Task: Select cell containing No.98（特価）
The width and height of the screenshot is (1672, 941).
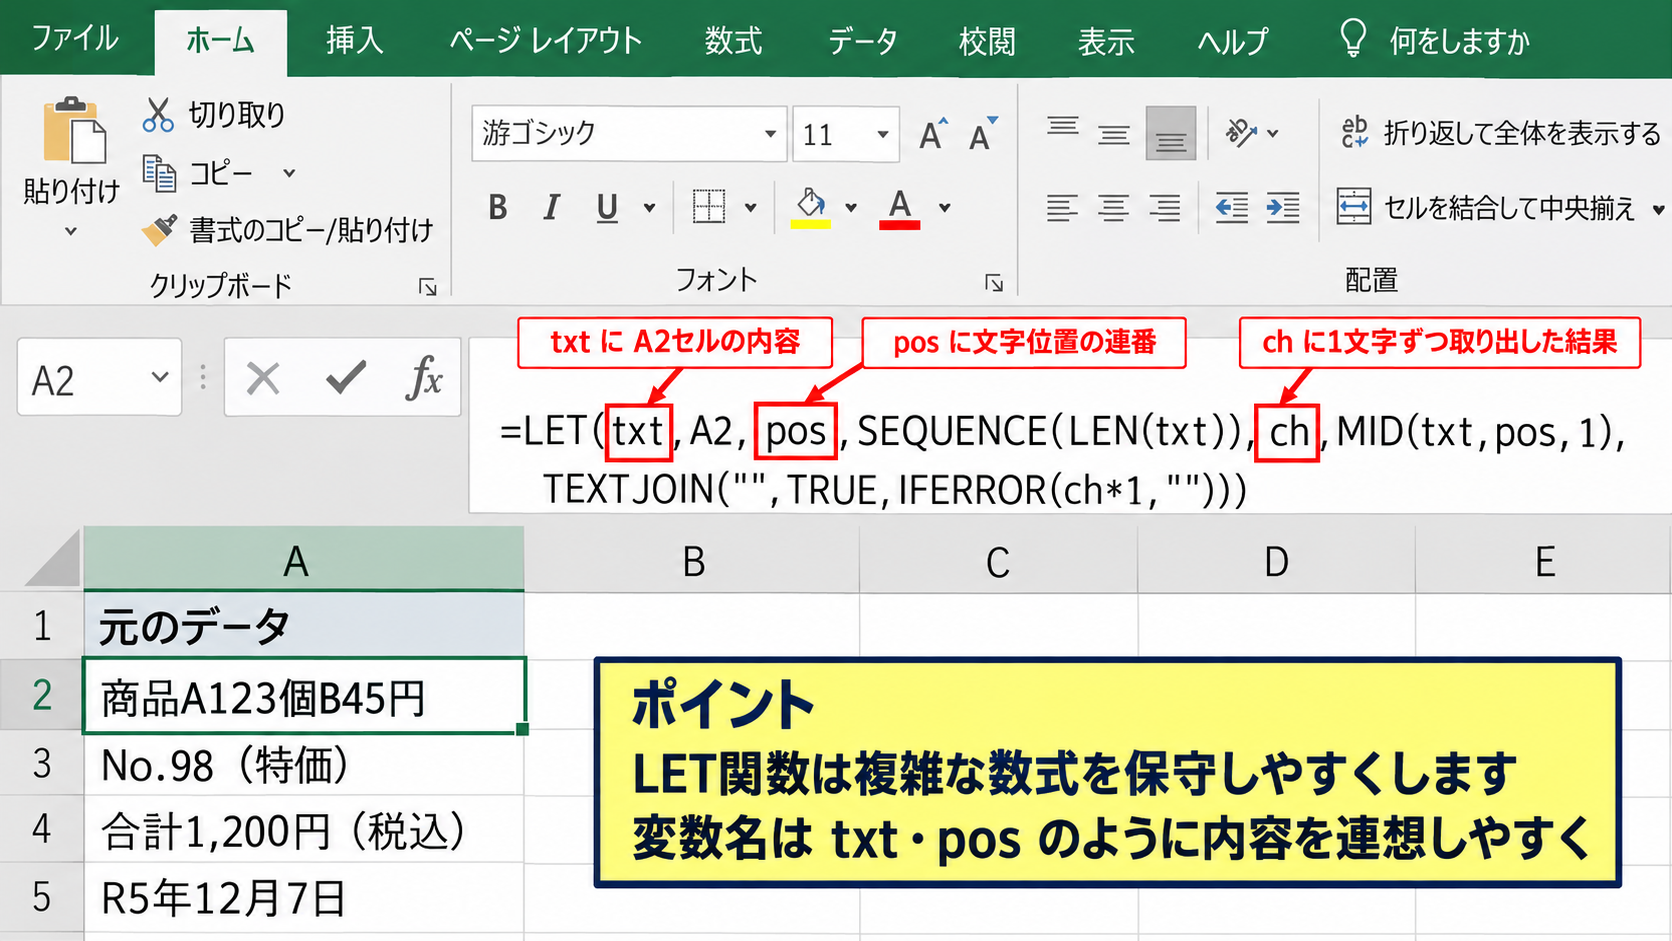Action: pyautogui.click(x=304, y=765)
